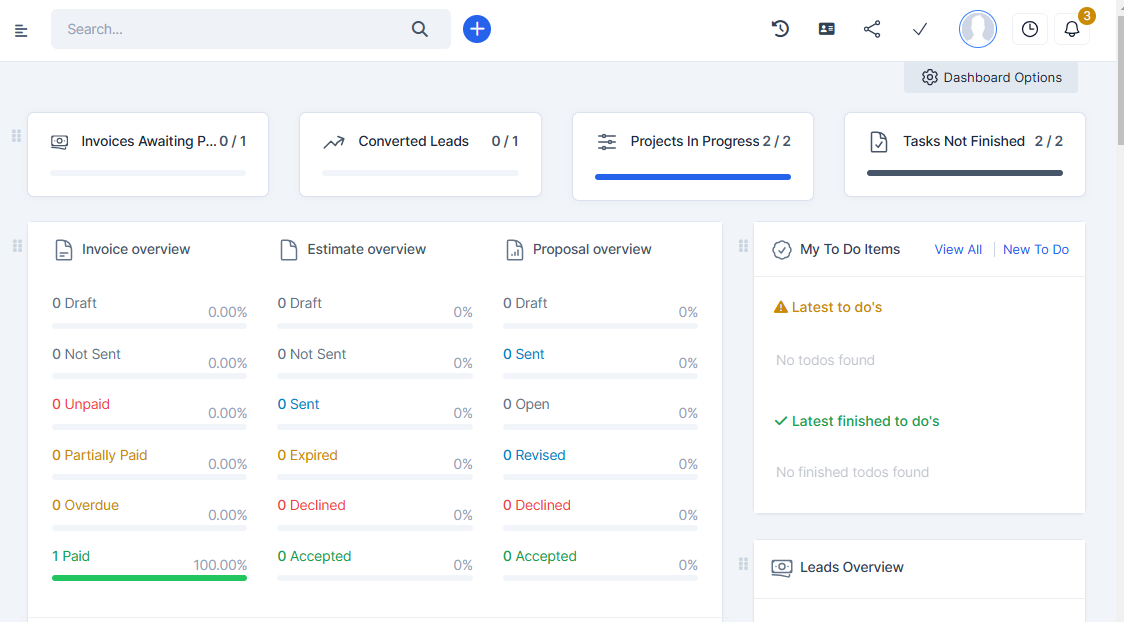
Task: Click View All in My To Do Items
Action: (x=957, y=249)
